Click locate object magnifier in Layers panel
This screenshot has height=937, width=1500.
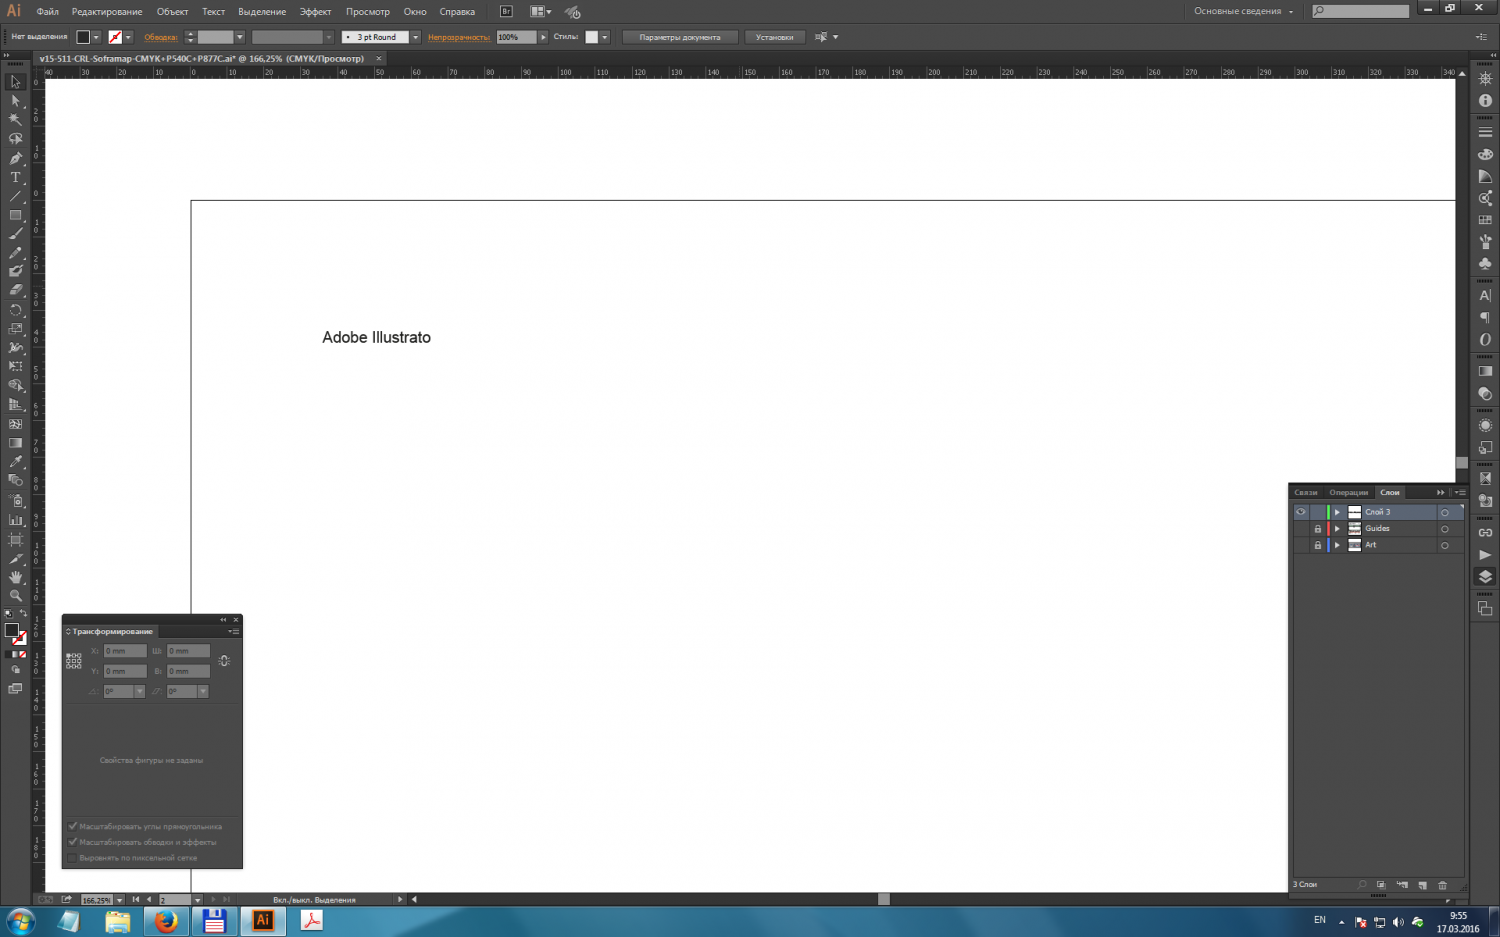point(1361,885)
